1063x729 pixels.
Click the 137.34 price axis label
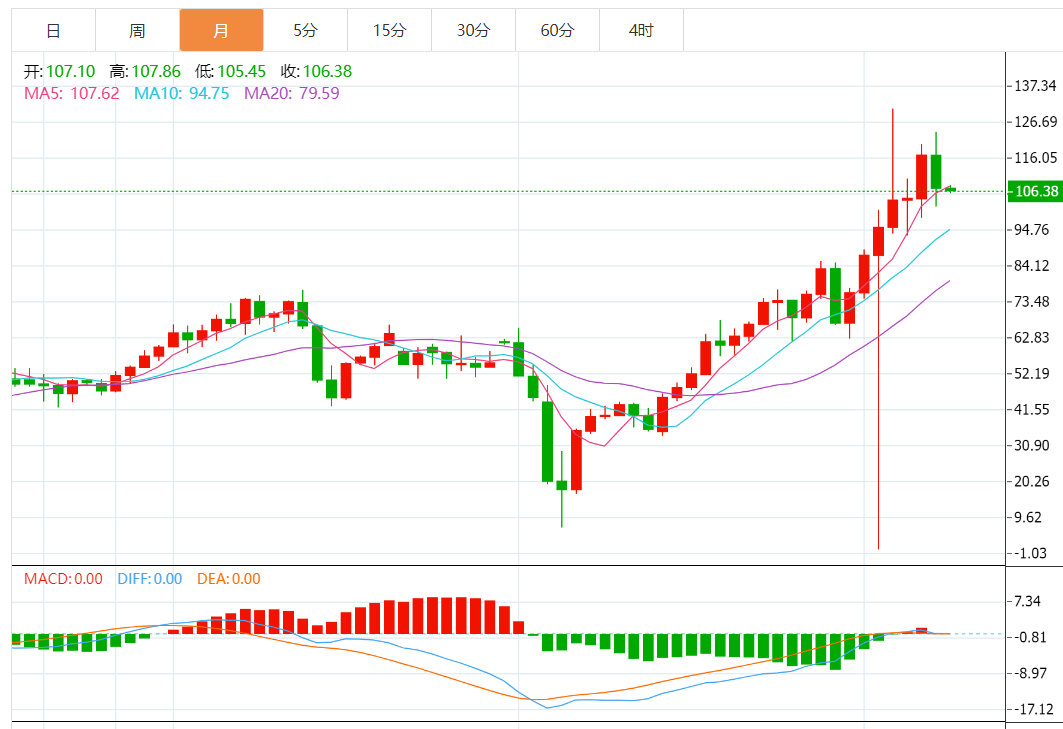1035,85
